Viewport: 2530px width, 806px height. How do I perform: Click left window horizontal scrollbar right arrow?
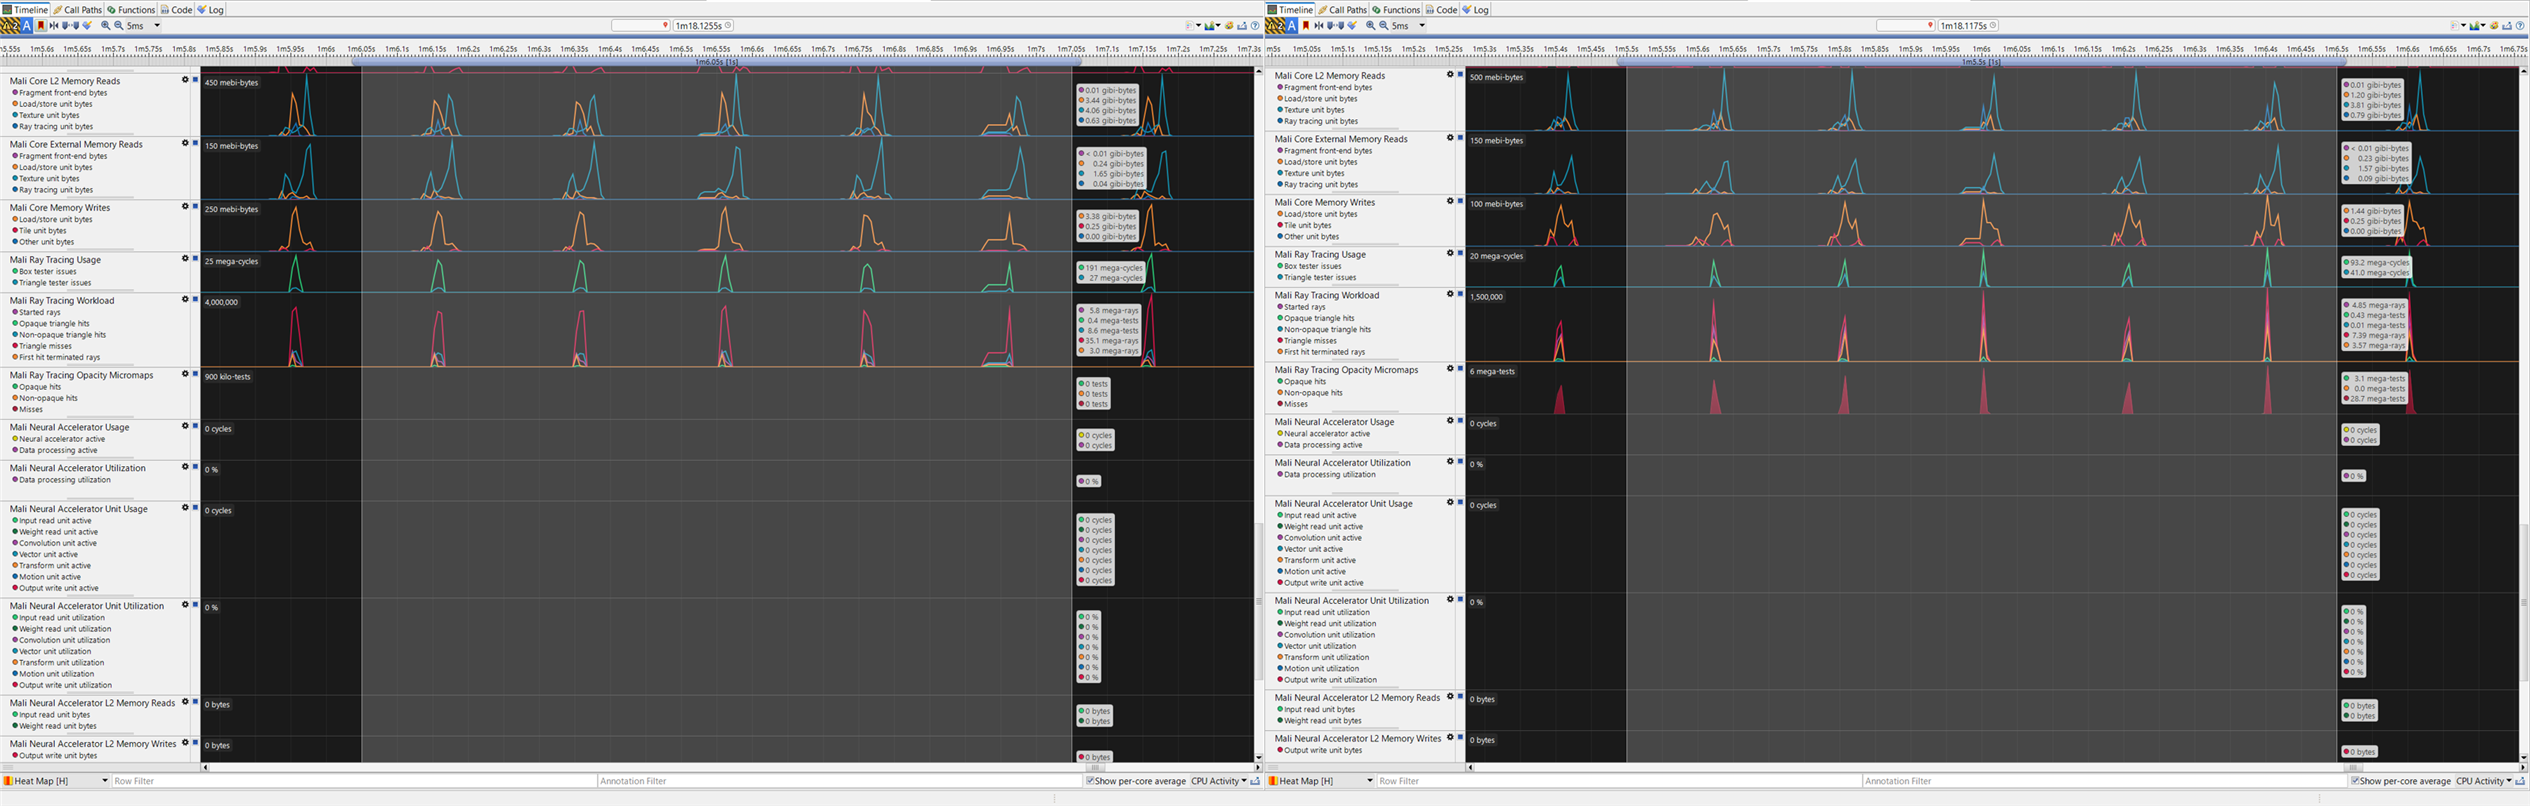(x=1257, y=768)
